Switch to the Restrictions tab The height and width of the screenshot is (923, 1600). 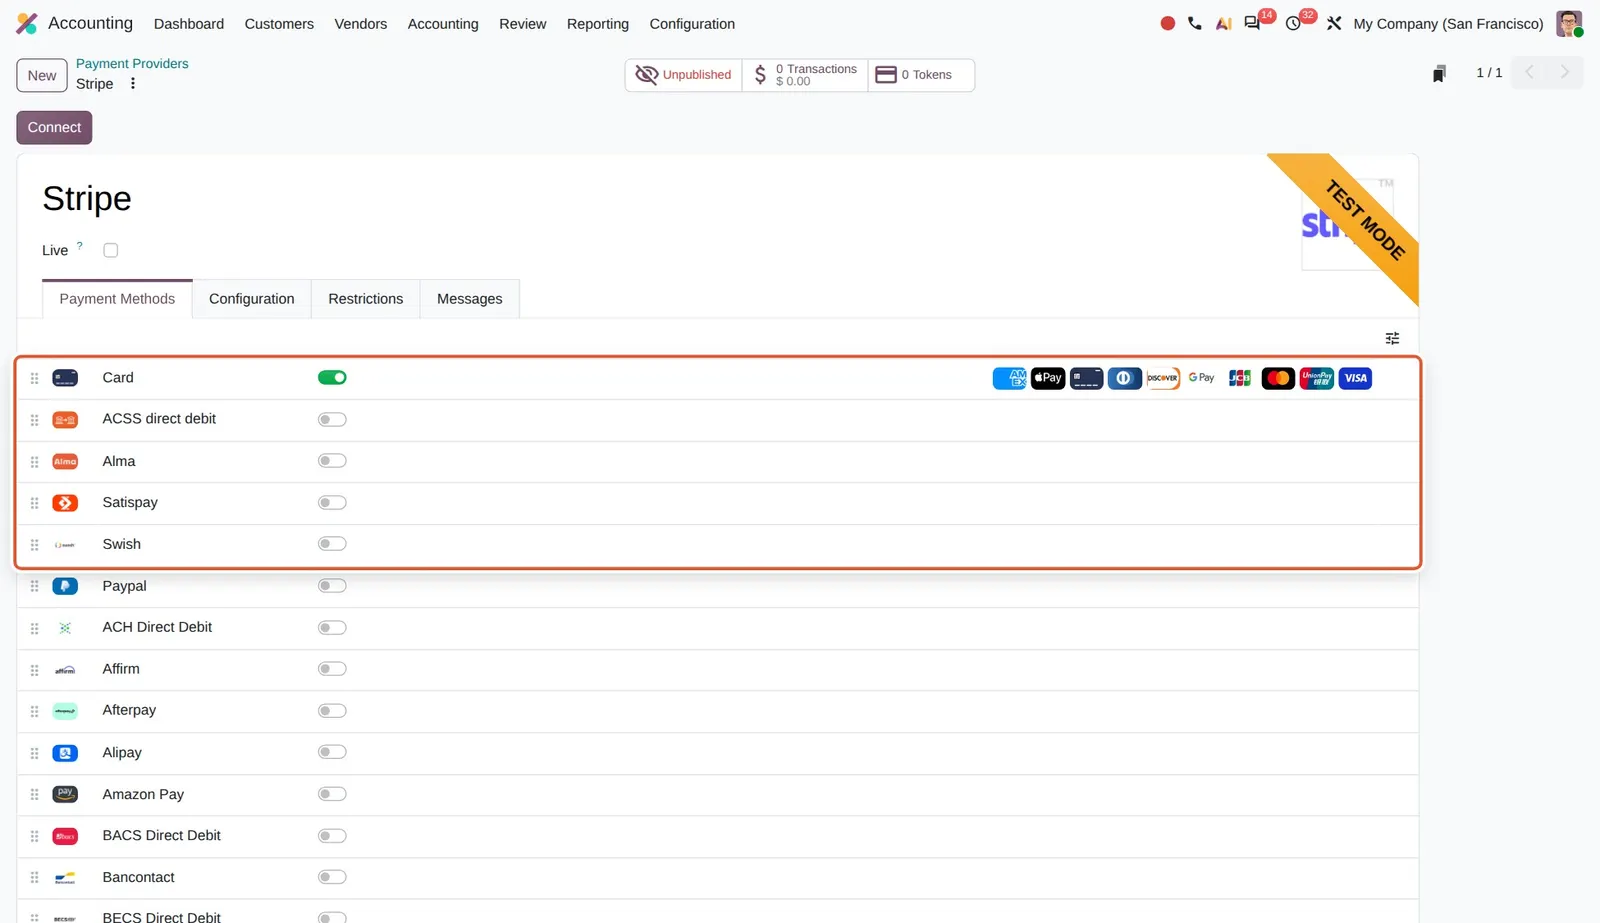tap(366, 299)
